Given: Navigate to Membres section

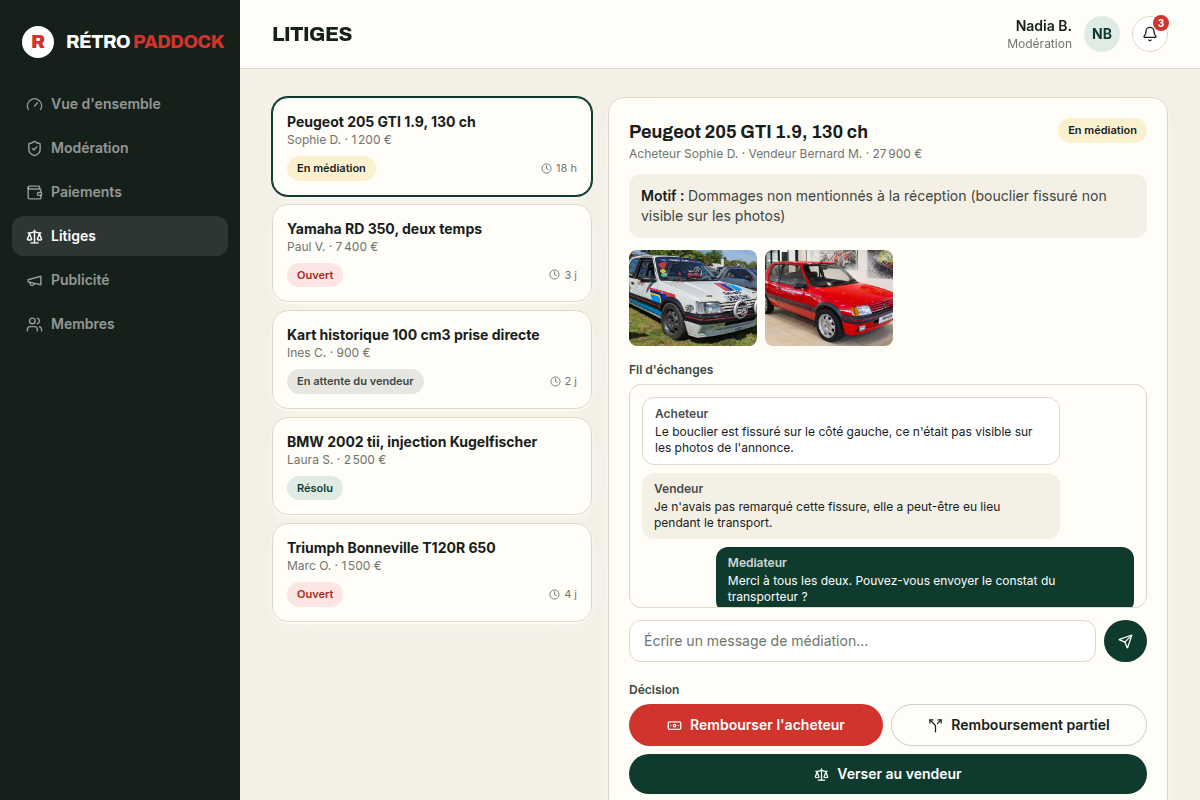Looking at the screenshot, I should coord(120,324).
